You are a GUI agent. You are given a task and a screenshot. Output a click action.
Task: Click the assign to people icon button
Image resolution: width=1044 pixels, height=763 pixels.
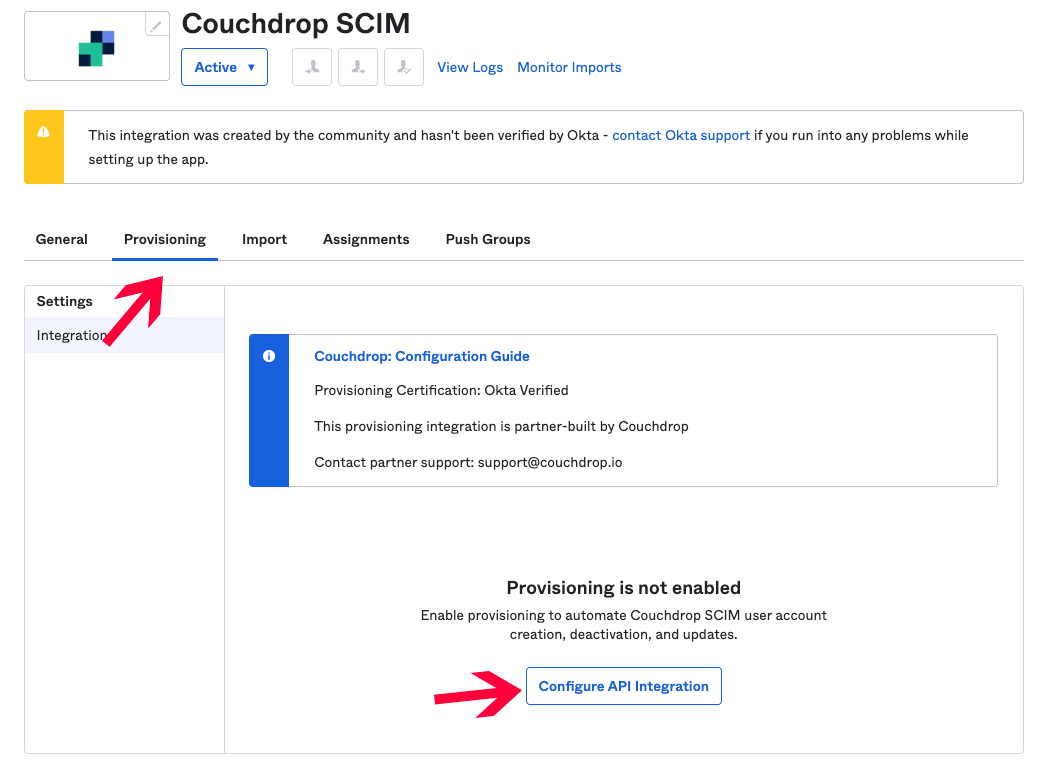click(312, 67)
